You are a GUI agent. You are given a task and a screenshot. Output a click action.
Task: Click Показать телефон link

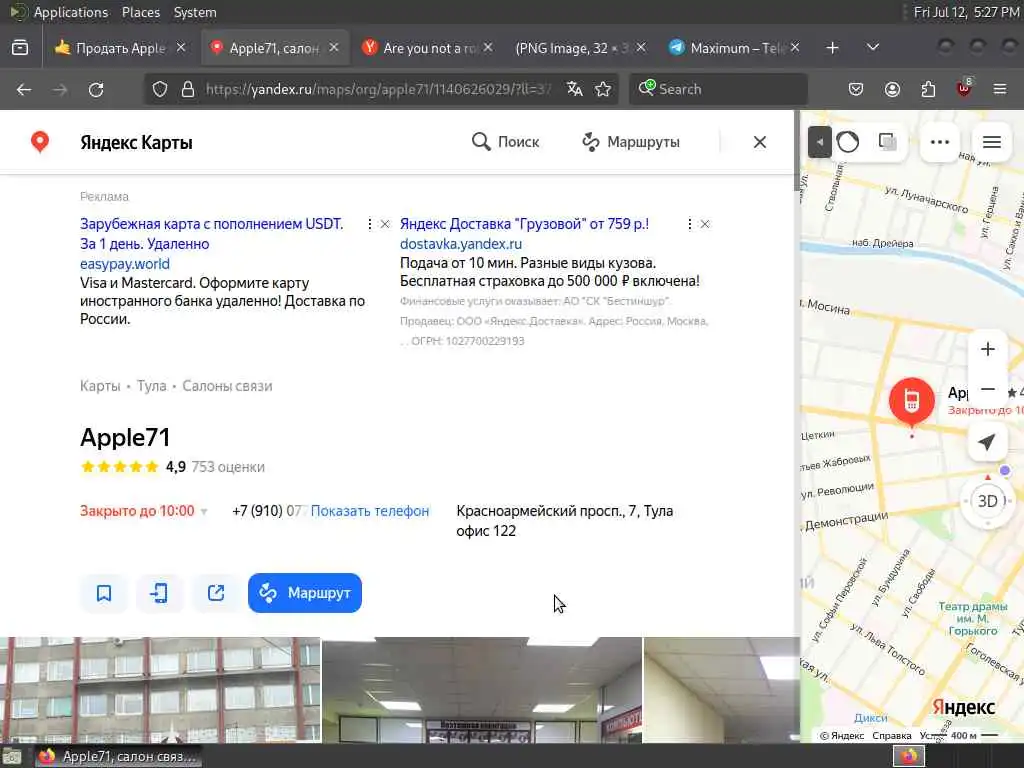point(370,511)
